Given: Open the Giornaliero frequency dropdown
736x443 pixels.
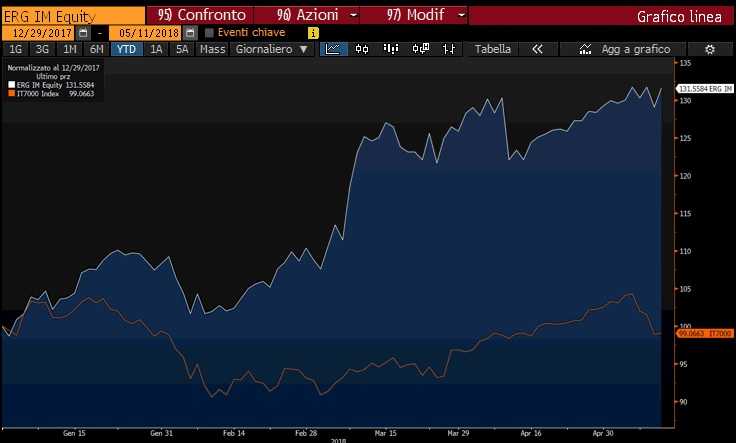Looking at the screenshot, I should point(271,49).
